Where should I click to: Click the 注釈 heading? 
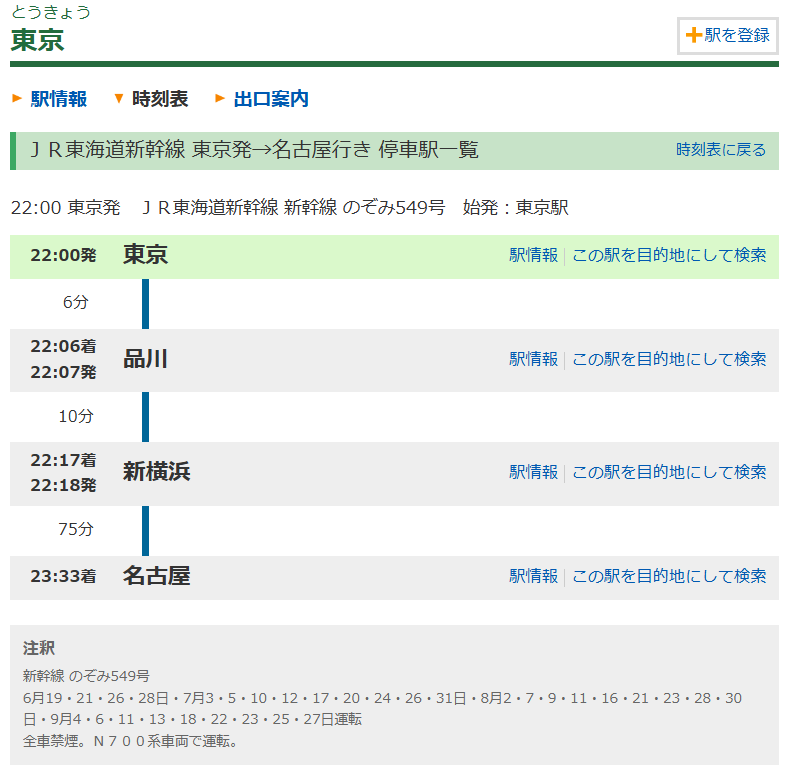coord(39,648)
